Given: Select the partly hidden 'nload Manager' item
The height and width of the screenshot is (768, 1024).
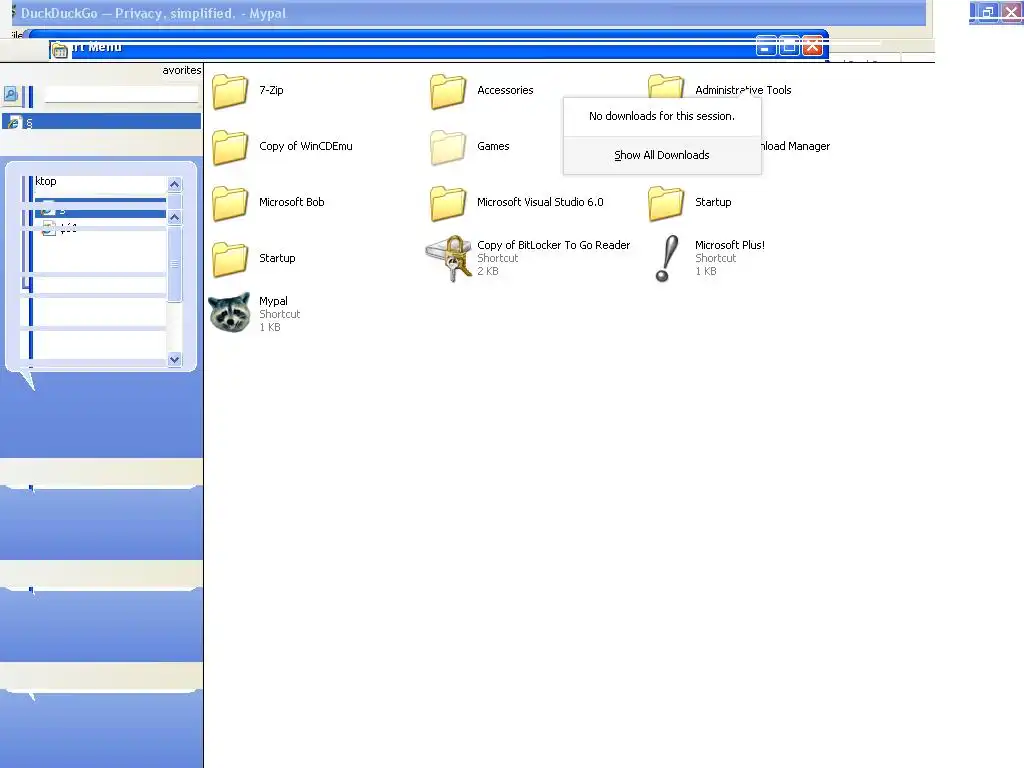Looking at the screenshot, I should pos(795,146).
